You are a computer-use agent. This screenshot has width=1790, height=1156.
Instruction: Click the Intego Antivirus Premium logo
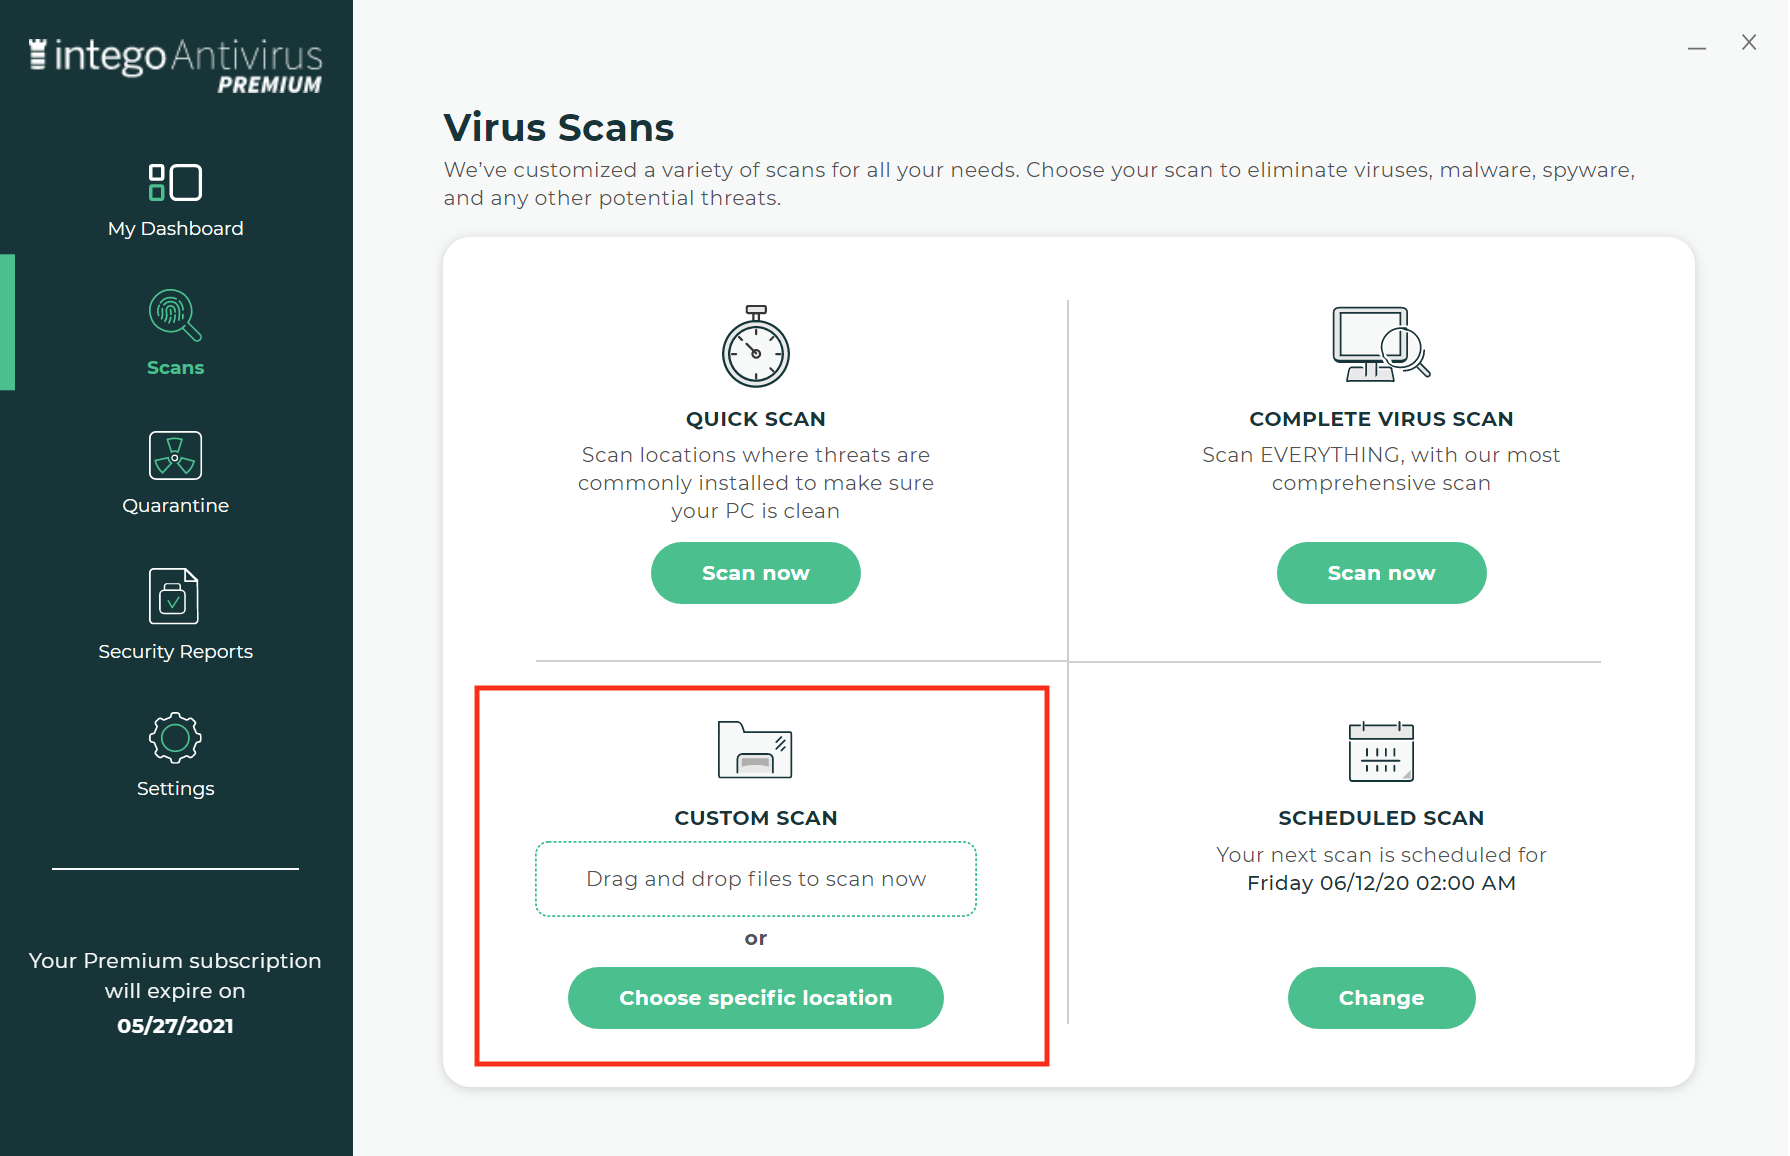coord(176,66)
